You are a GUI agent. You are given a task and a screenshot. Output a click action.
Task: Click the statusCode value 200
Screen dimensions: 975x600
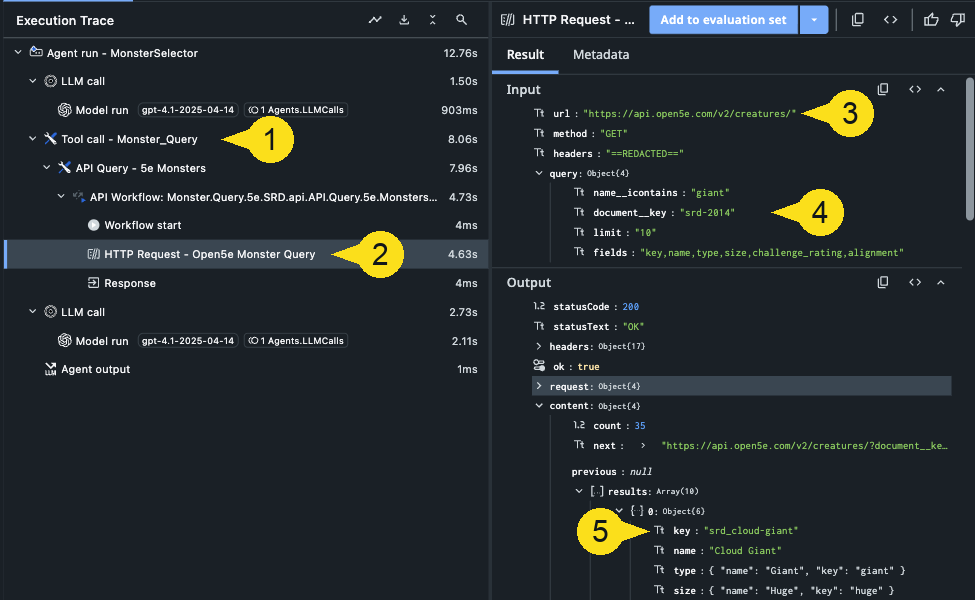tap(631, 307)
